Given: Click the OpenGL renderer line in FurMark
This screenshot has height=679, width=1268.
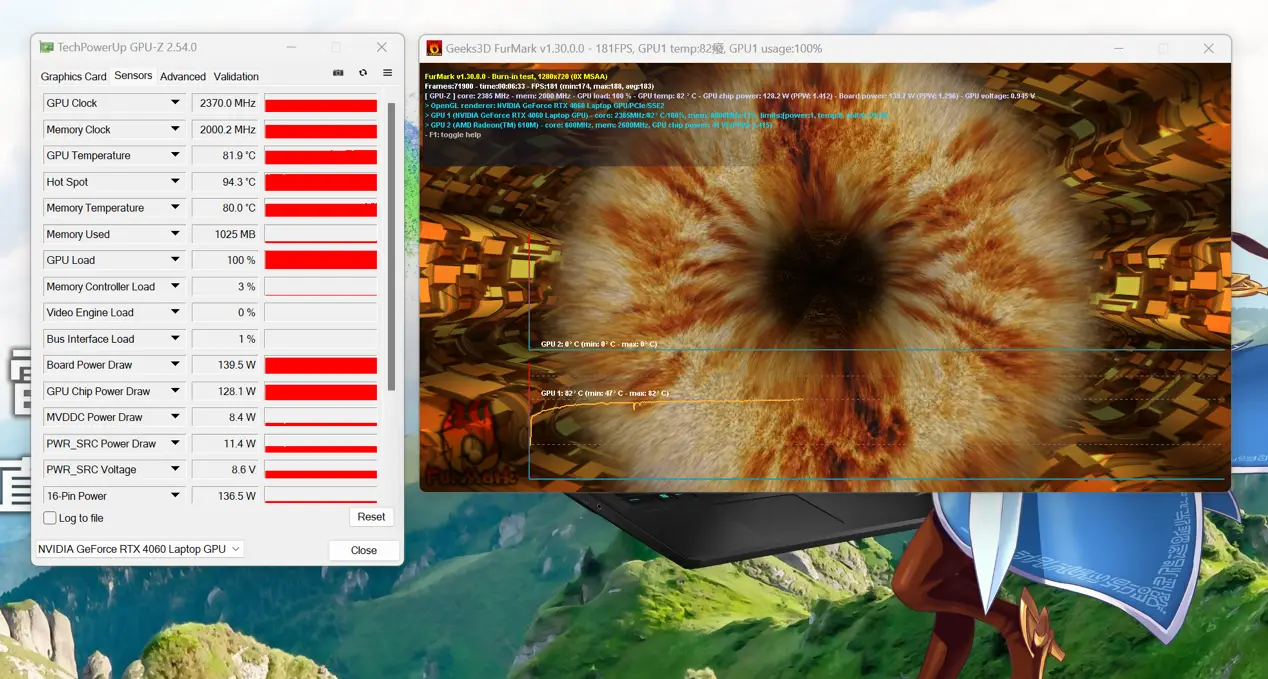Looking at the screenshot, I should pos(544,105).
